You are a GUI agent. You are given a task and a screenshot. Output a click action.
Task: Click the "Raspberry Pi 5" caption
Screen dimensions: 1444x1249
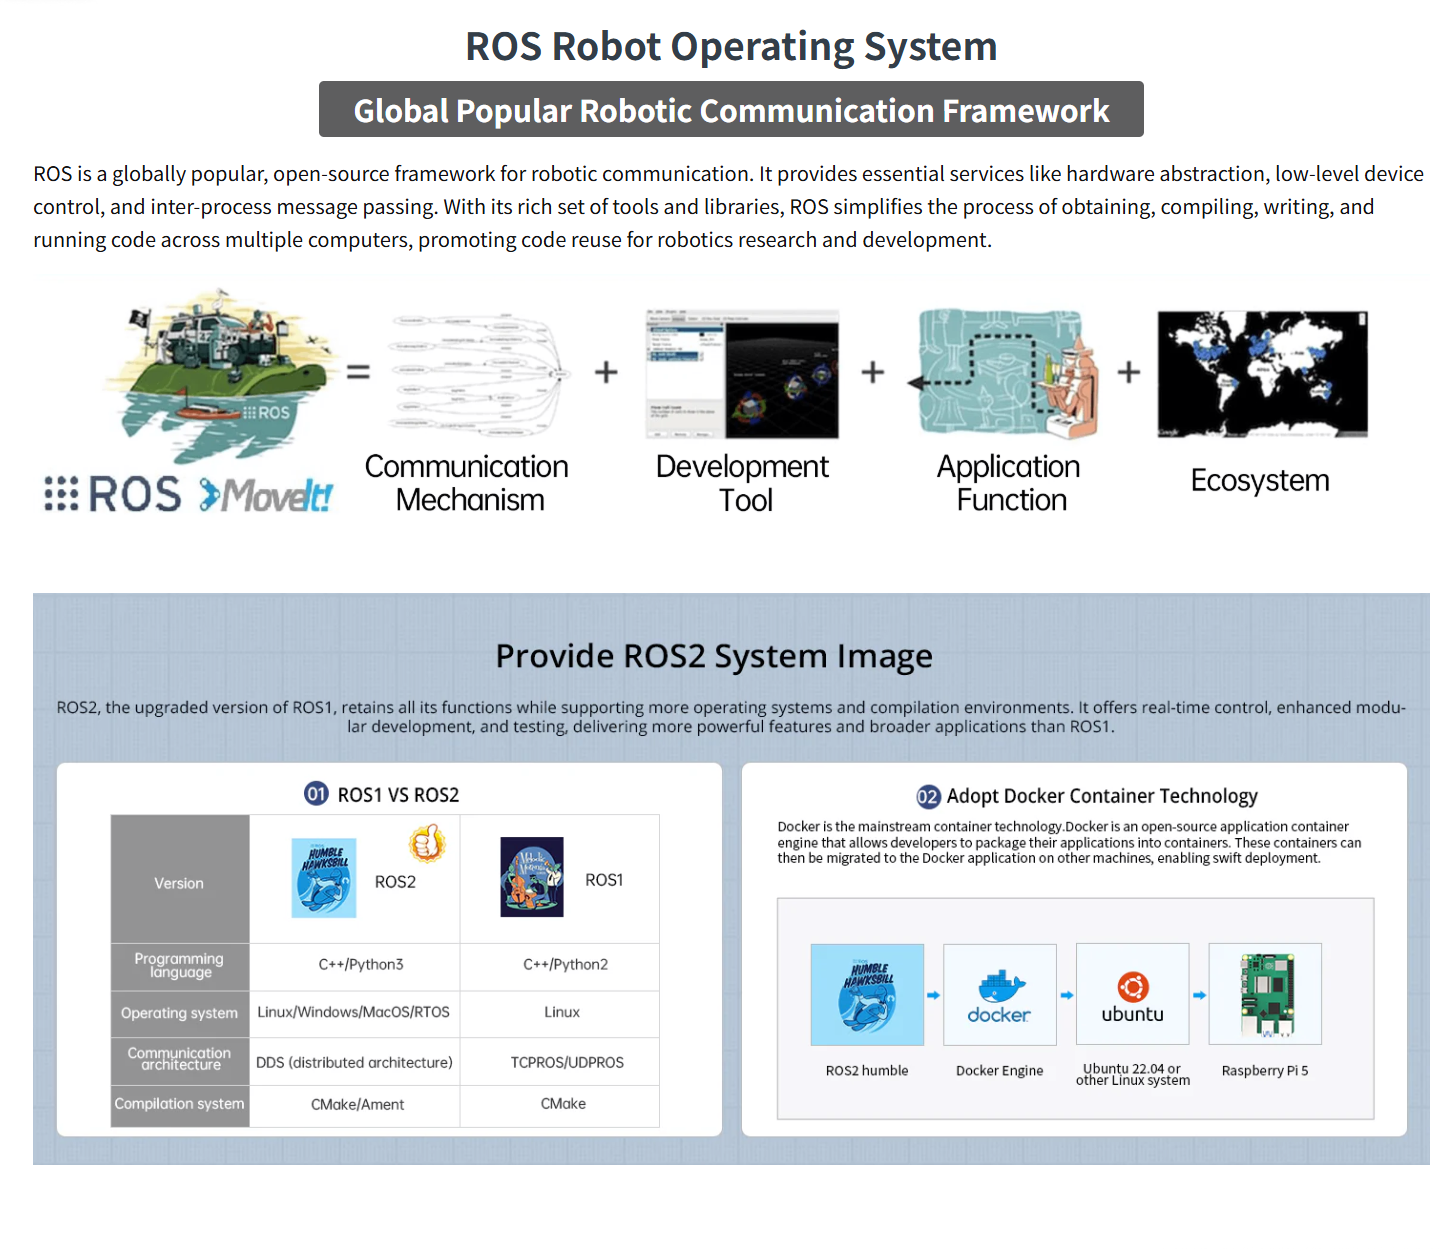point(1265,1071)
